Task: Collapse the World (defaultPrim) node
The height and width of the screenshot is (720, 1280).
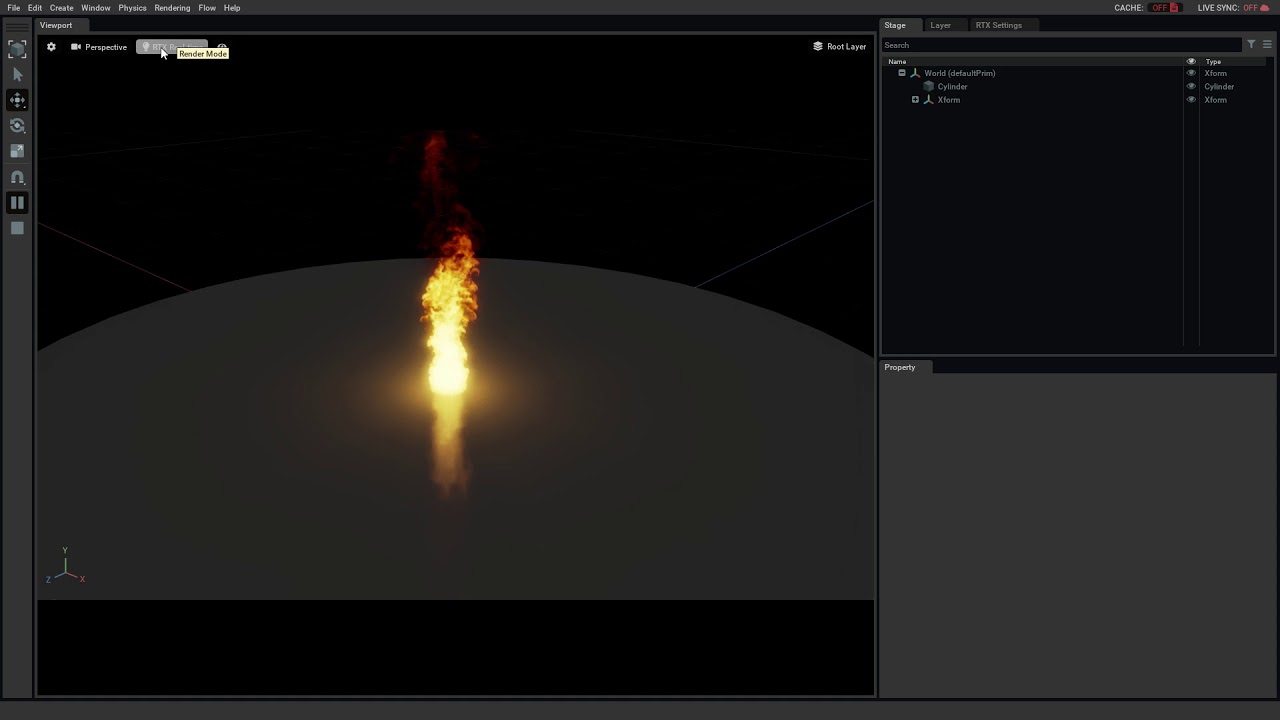Action: [902, 73]
